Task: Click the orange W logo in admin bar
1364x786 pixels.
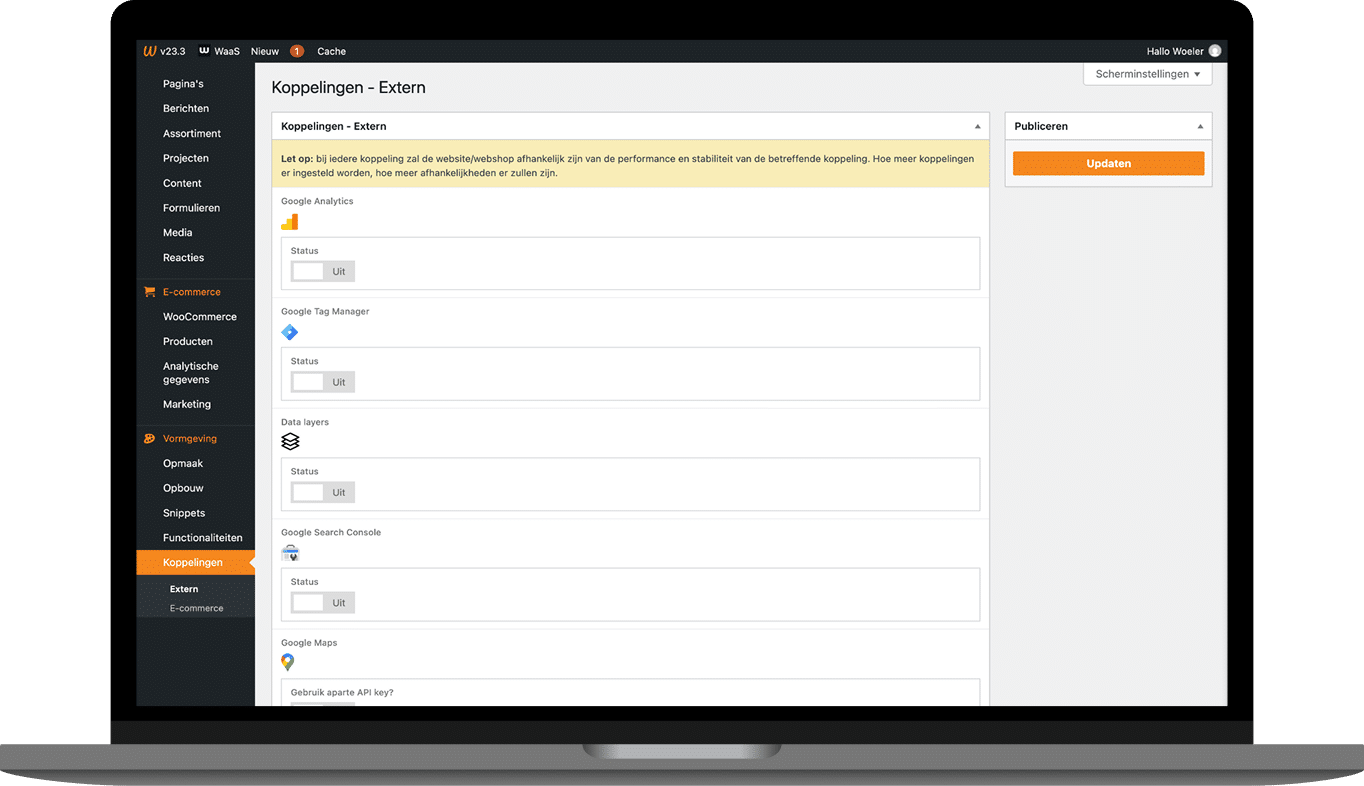Action: [x=150, y=51]
